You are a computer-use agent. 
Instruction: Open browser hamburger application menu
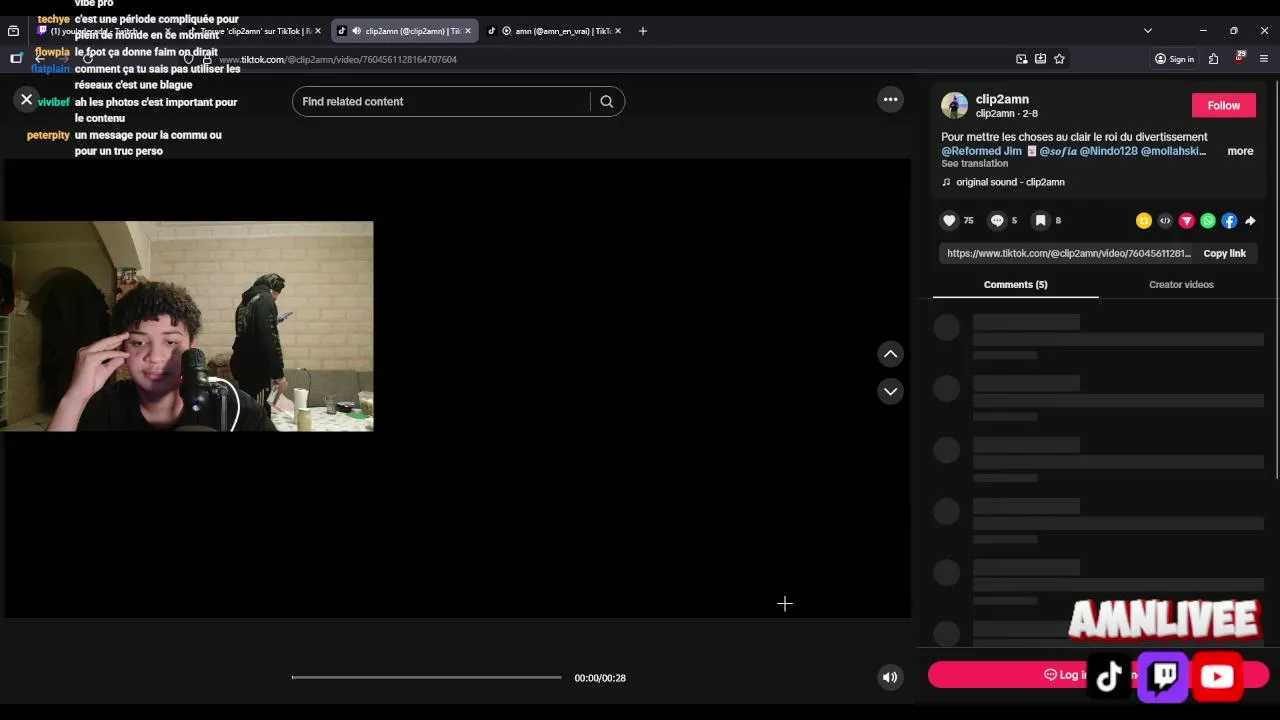tap(1264, 59)
